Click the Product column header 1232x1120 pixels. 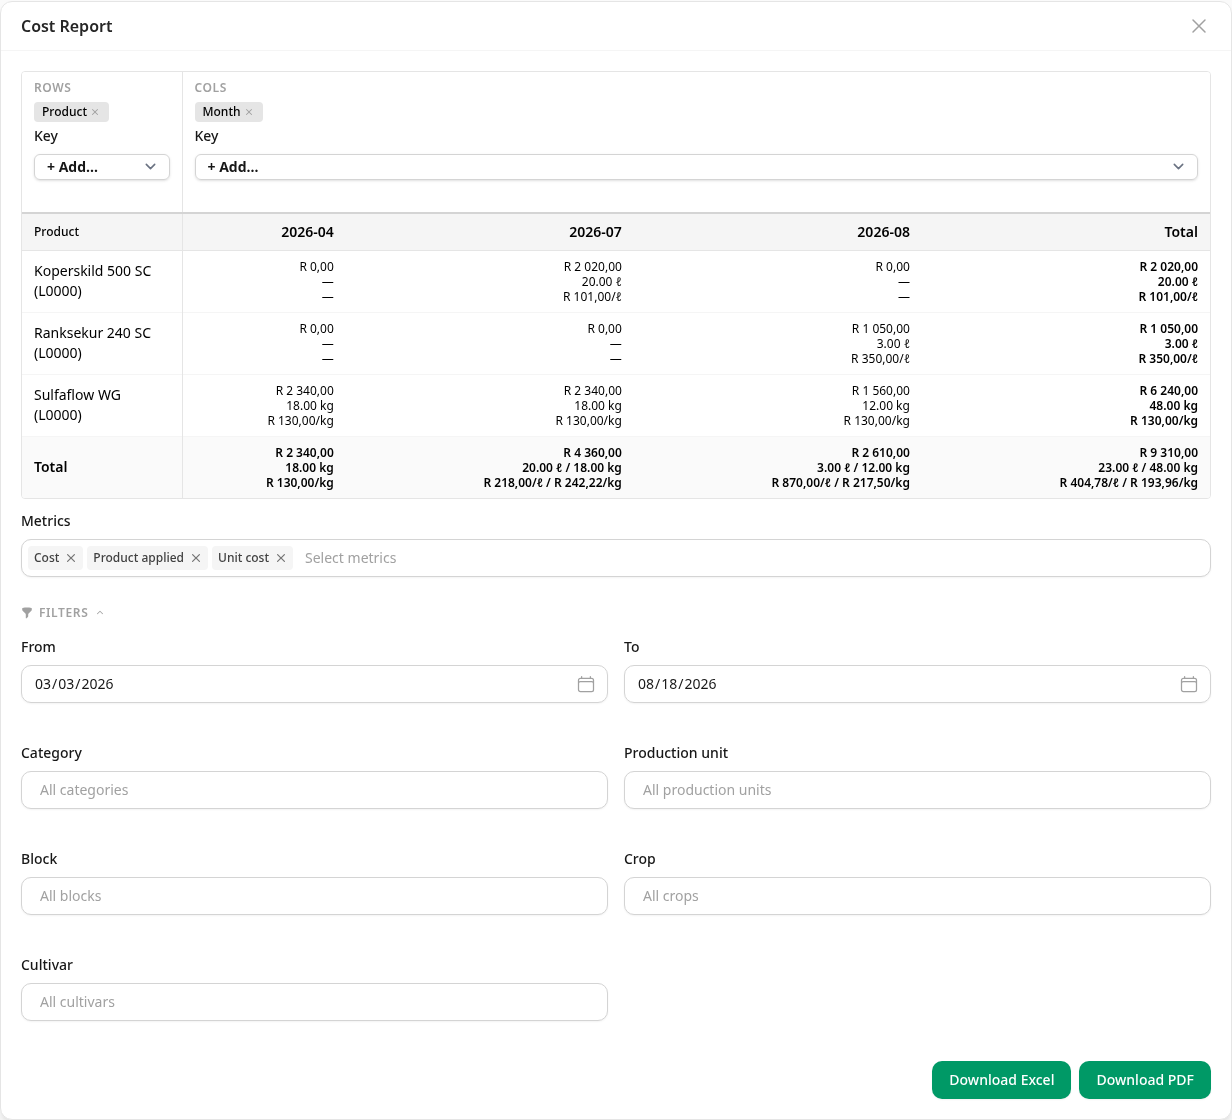tap(56, 232)
